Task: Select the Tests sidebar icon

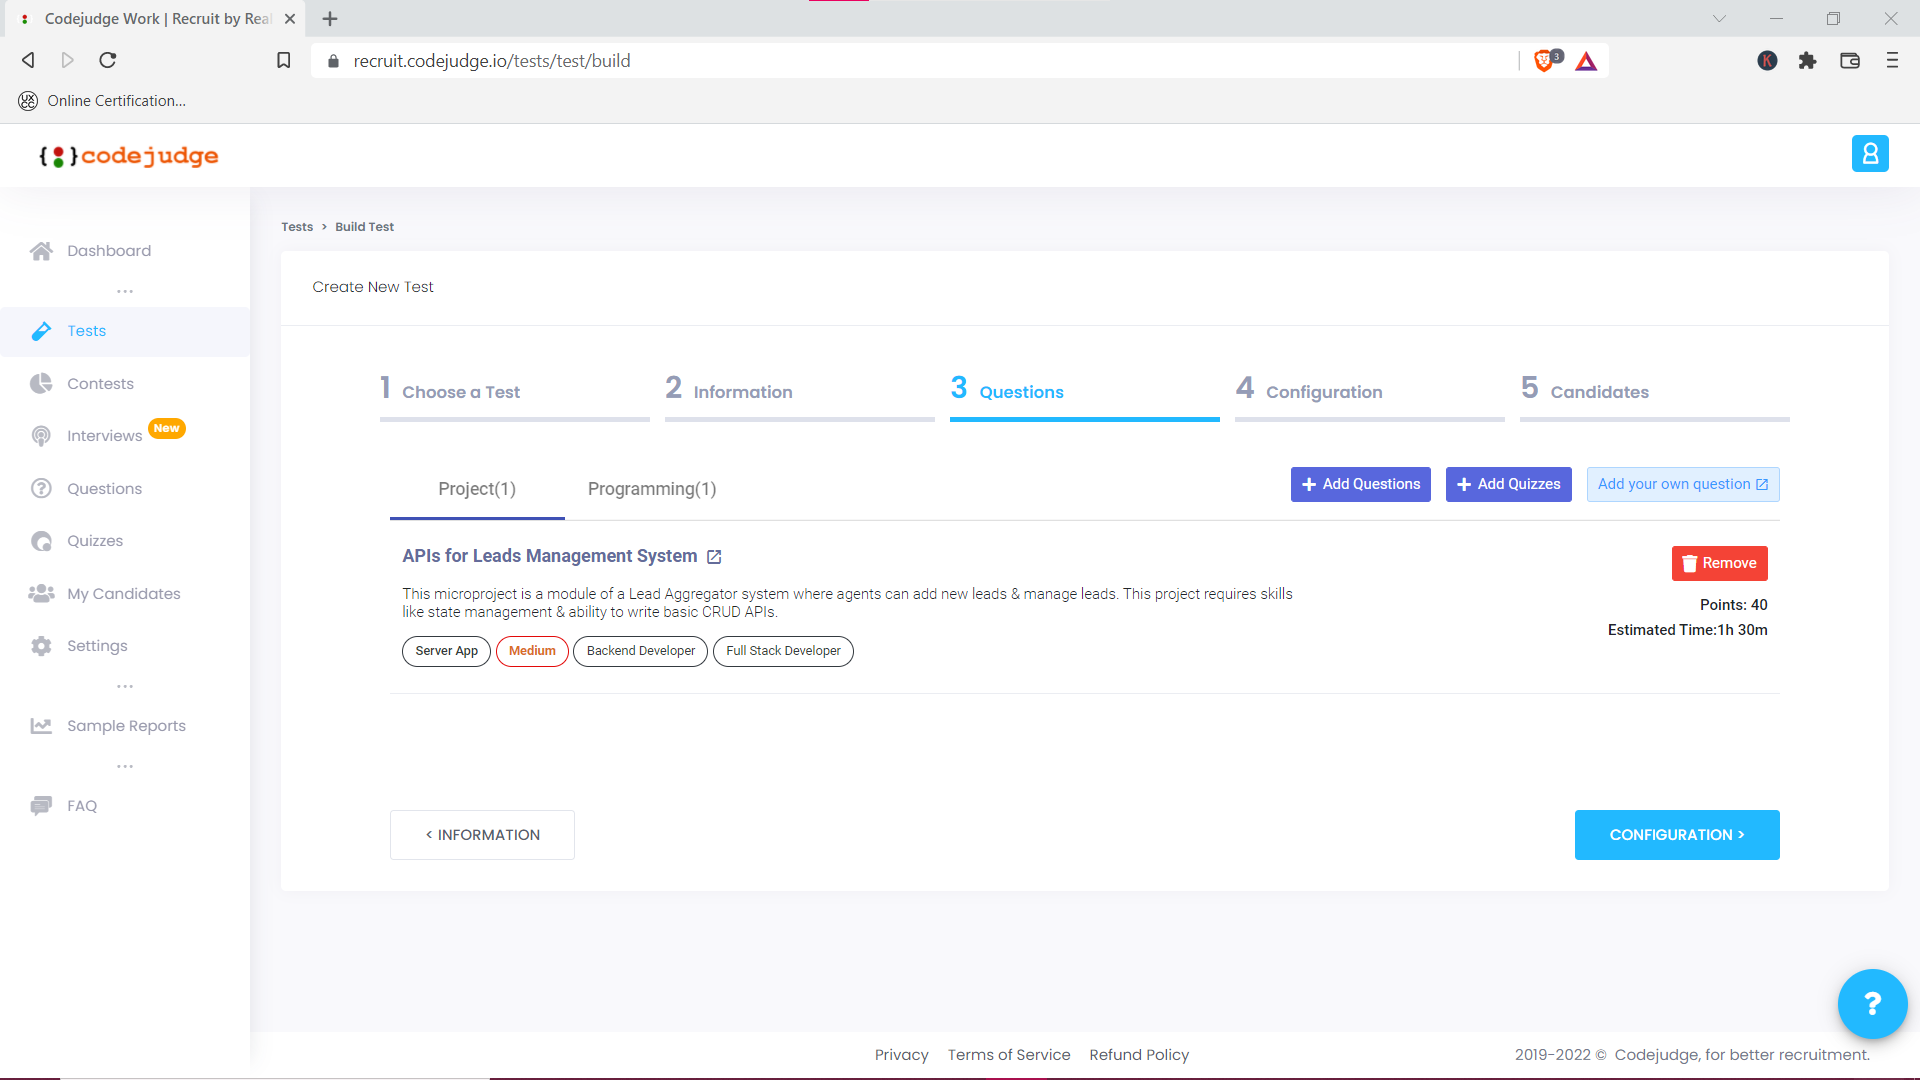Action: pyautogui.click(x=42, y=331)
